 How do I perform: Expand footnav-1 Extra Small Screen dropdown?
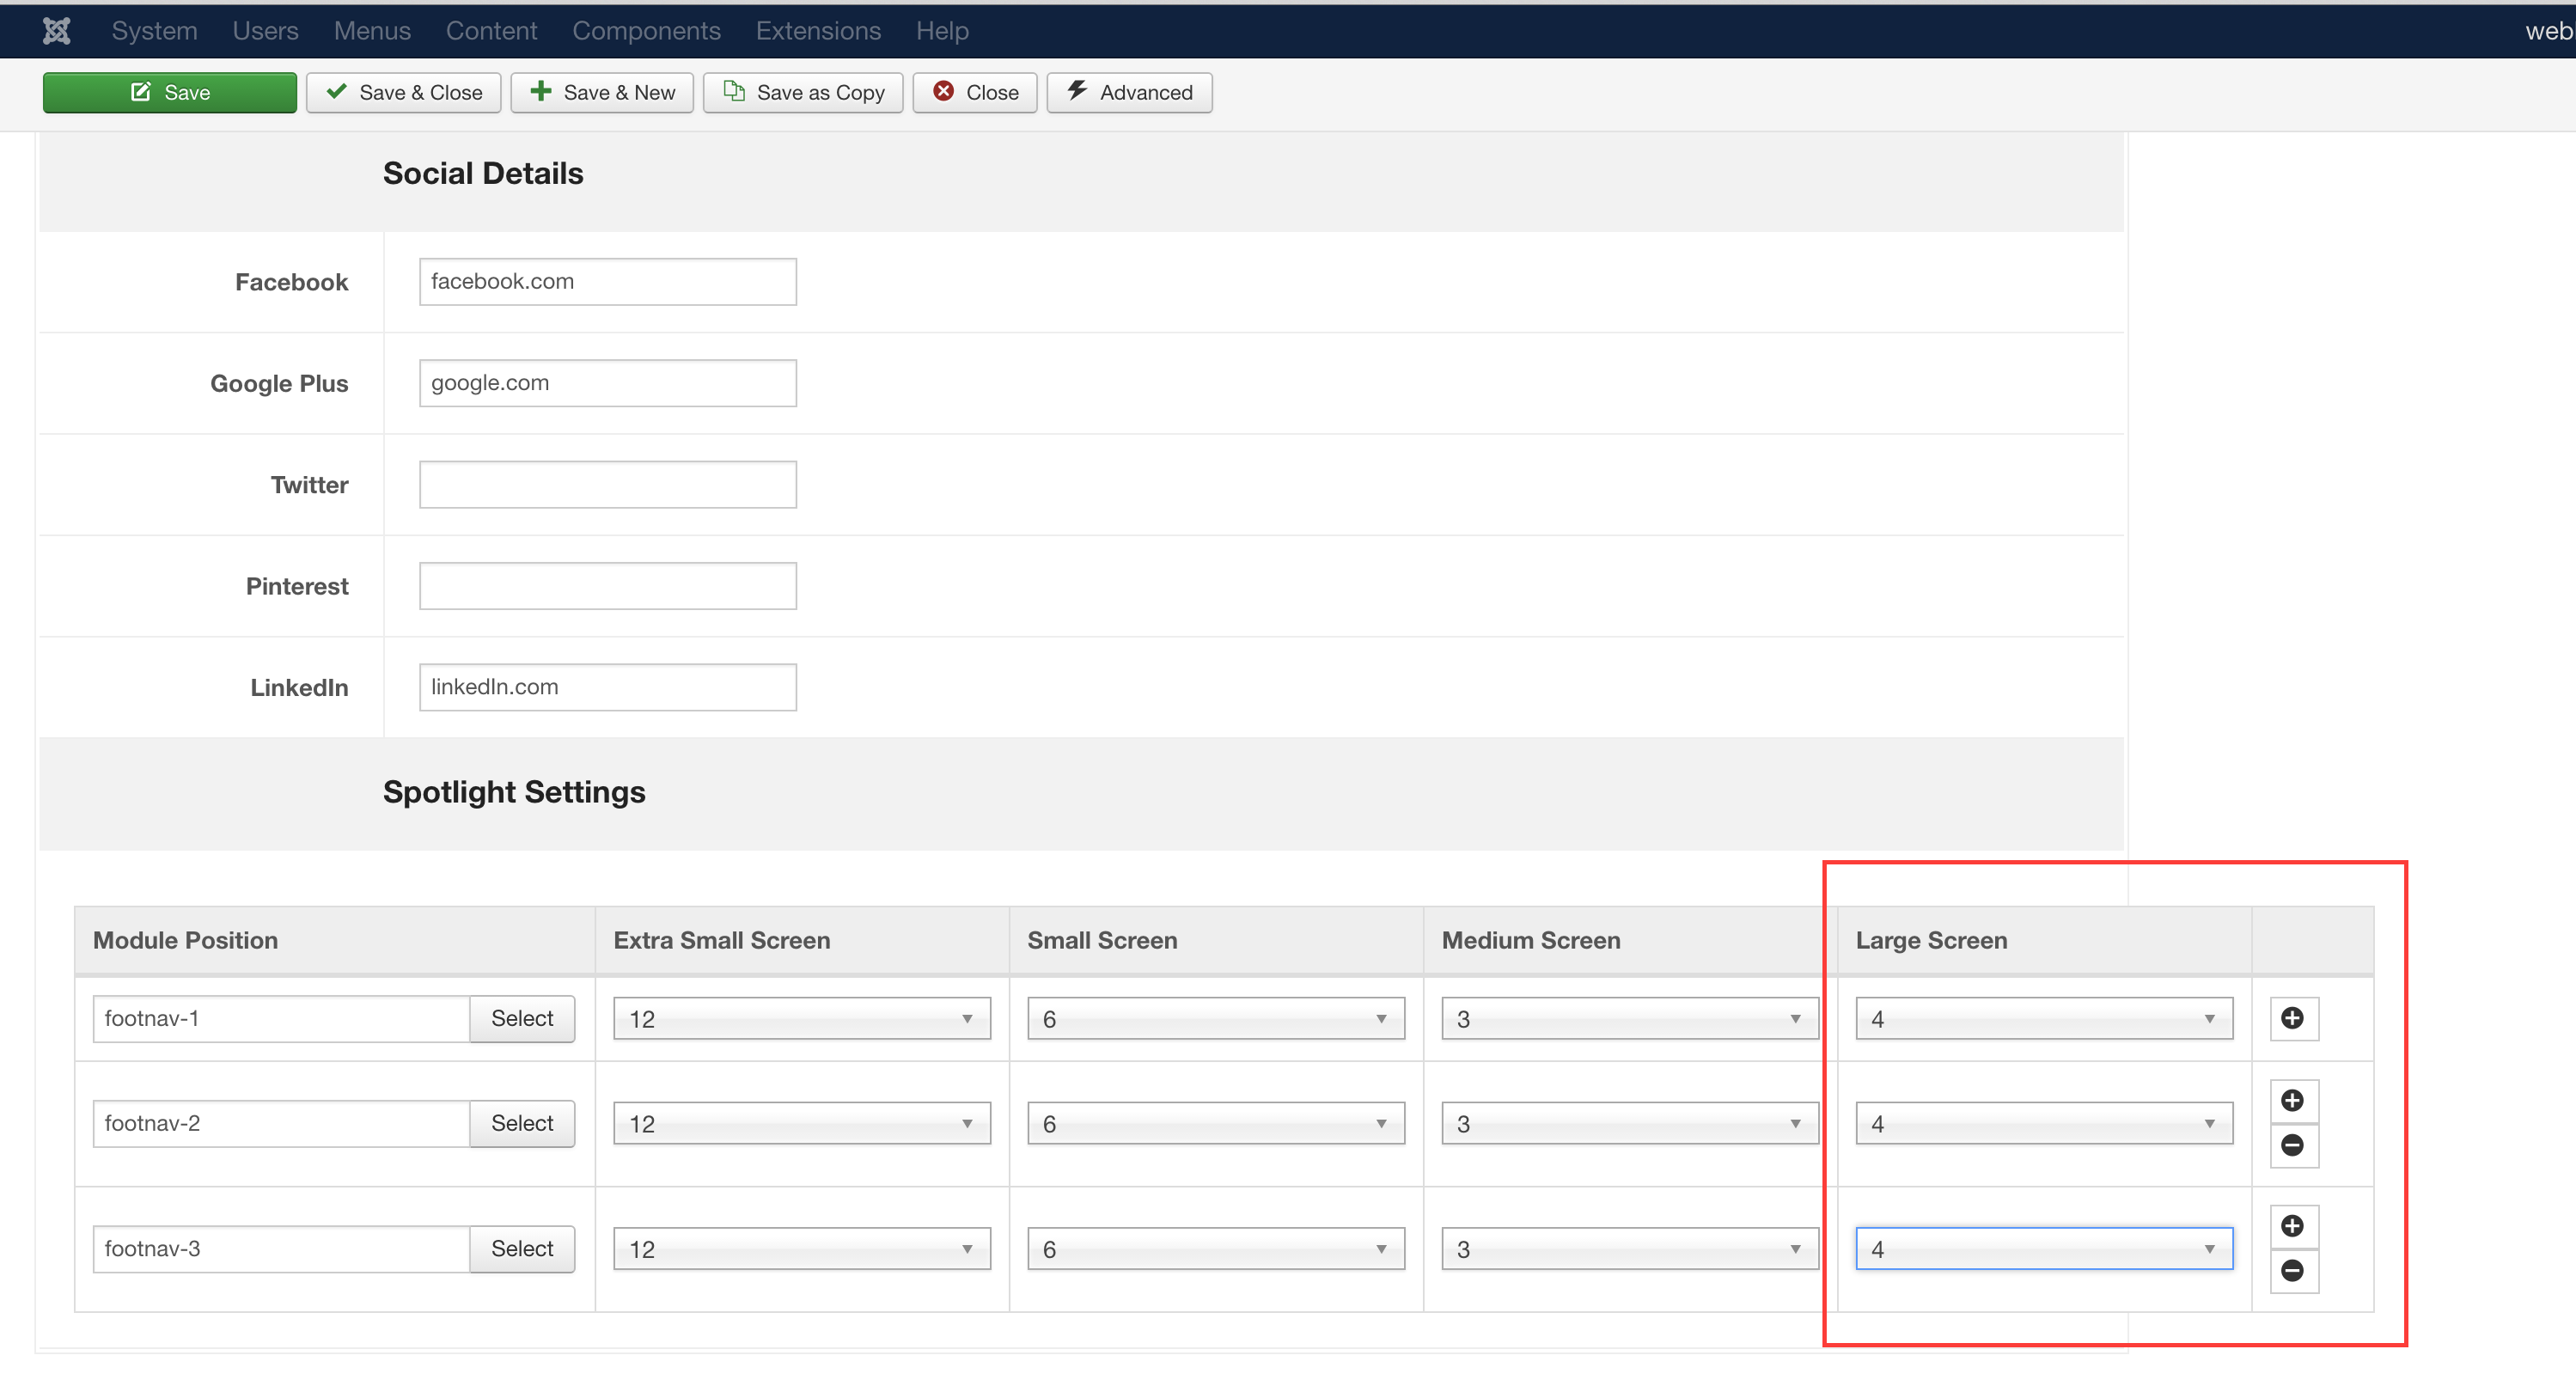coord(801,1018)
